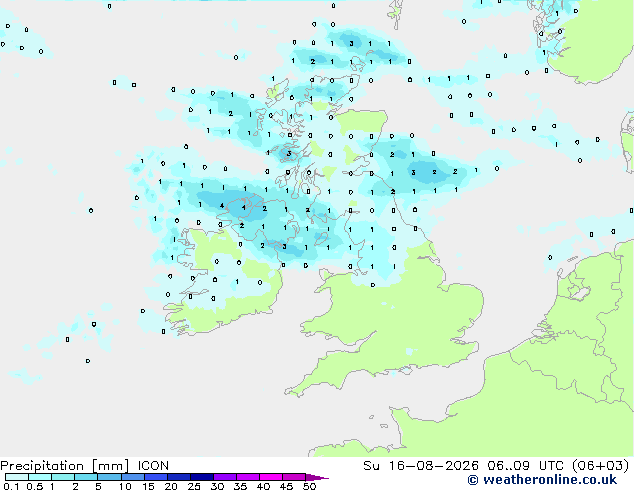This screenshot has width=634, height=490.
Task: Click the 1–2 mm legend color swatch
Action: click(x=63, y=477)
